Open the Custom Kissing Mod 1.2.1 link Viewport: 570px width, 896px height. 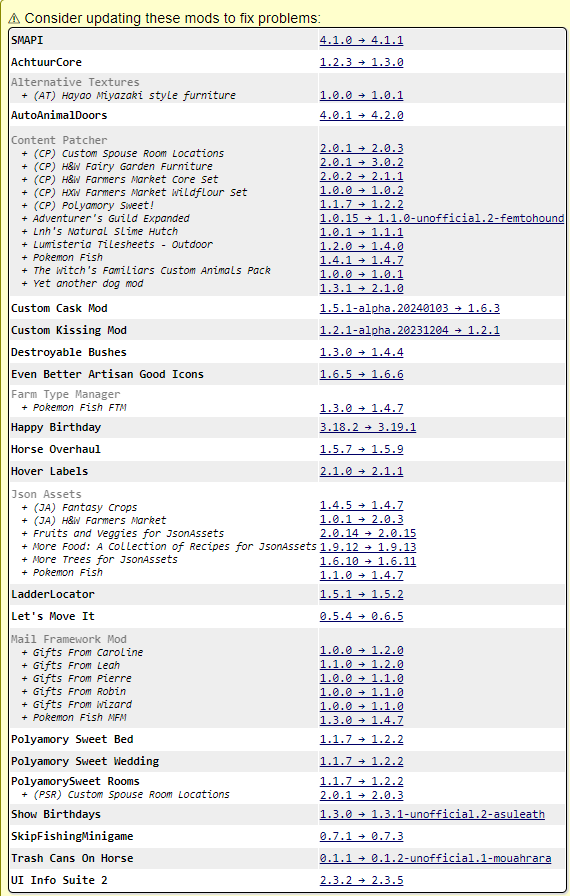coord(410,330)
